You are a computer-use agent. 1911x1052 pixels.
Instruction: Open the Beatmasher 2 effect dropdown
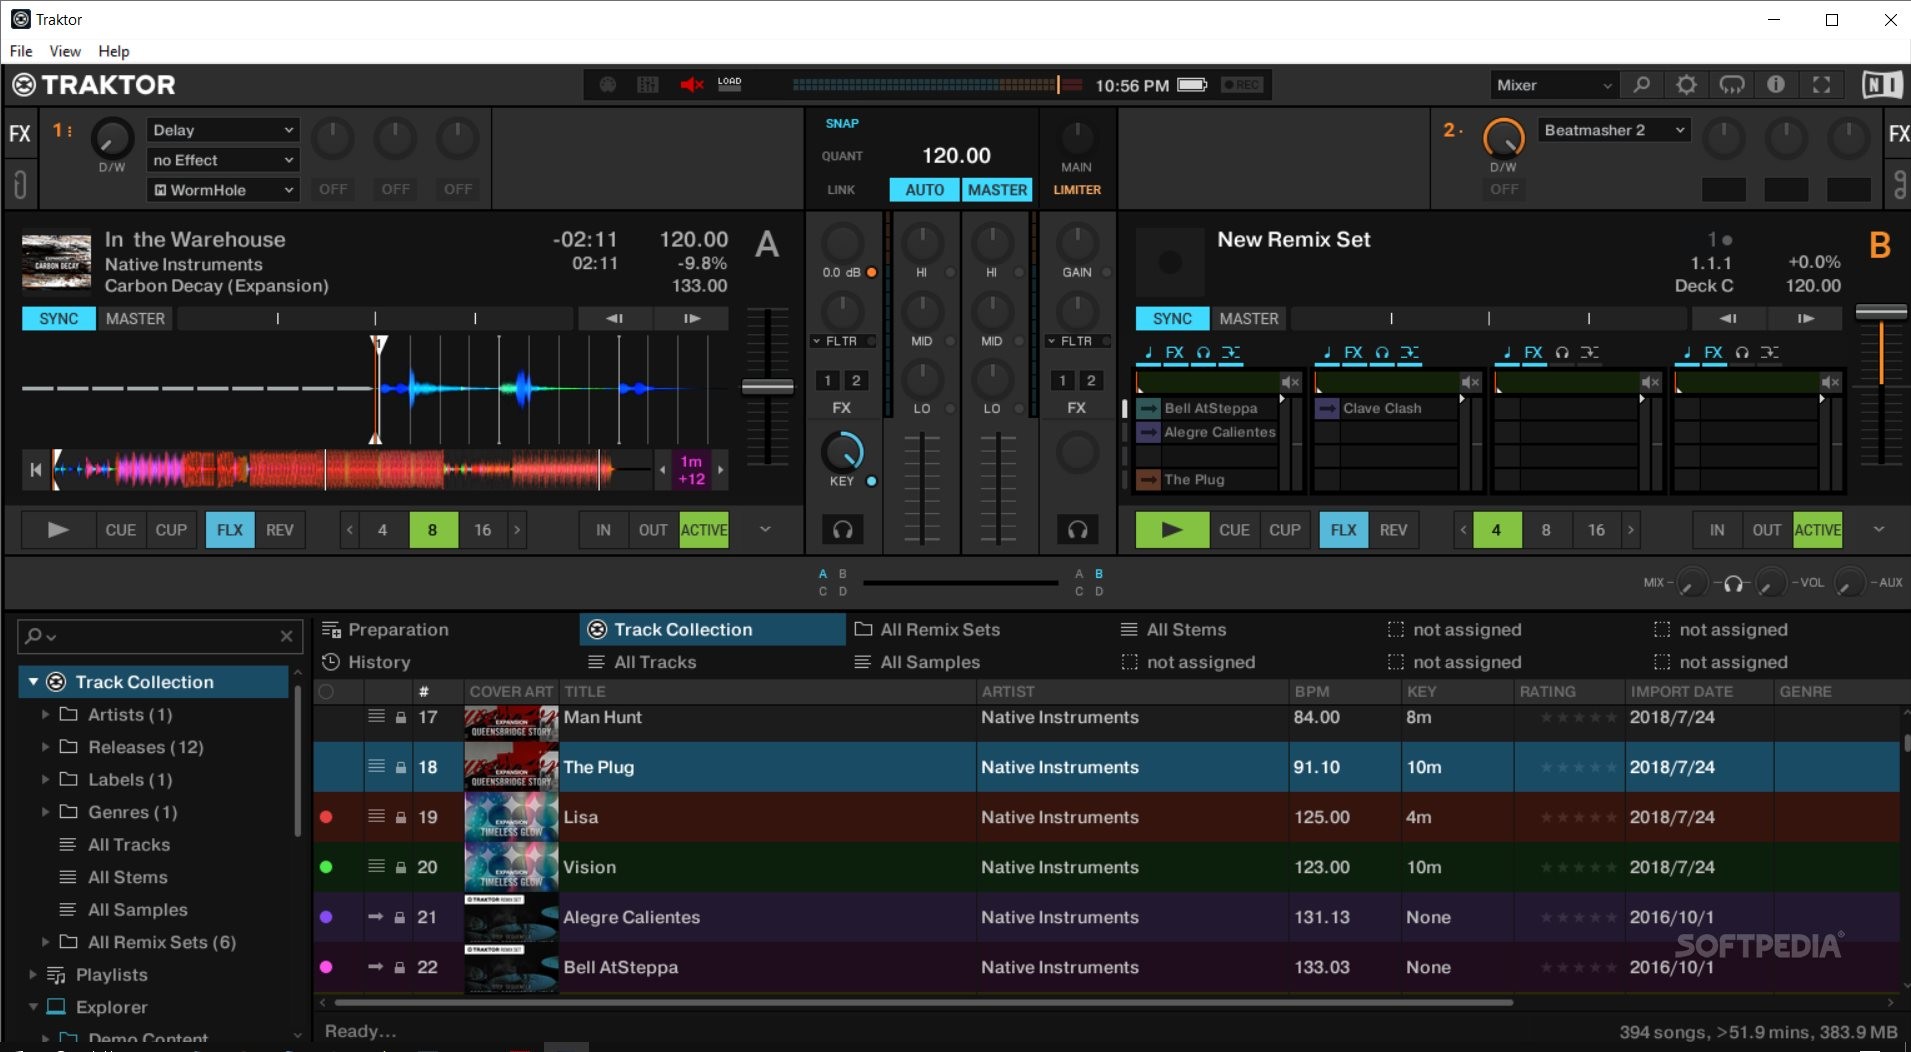click(1614, 130)
